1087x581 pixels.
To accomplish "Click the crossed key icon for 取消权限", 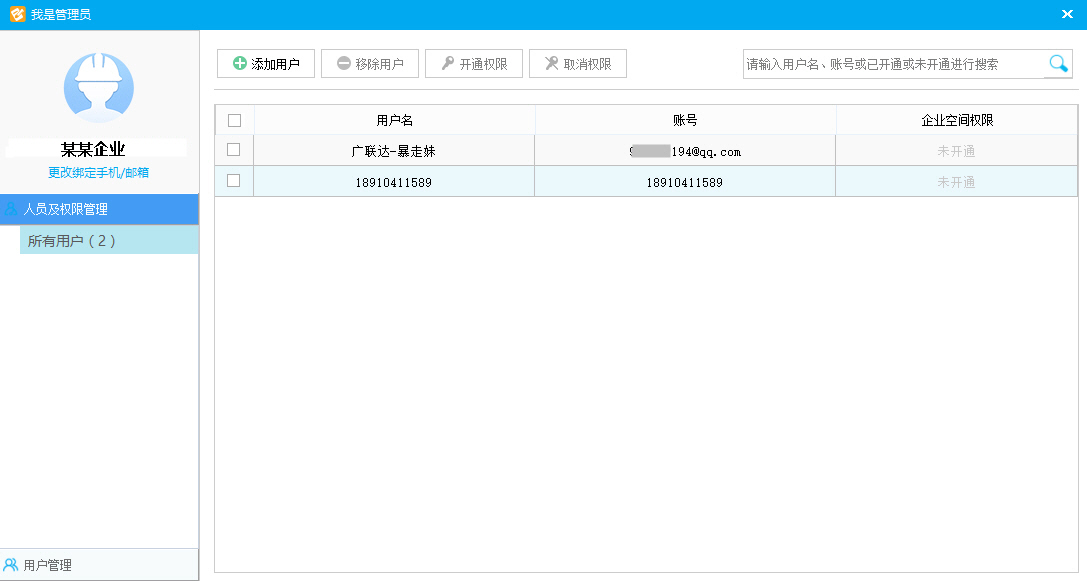I will [x=551, y=64].
